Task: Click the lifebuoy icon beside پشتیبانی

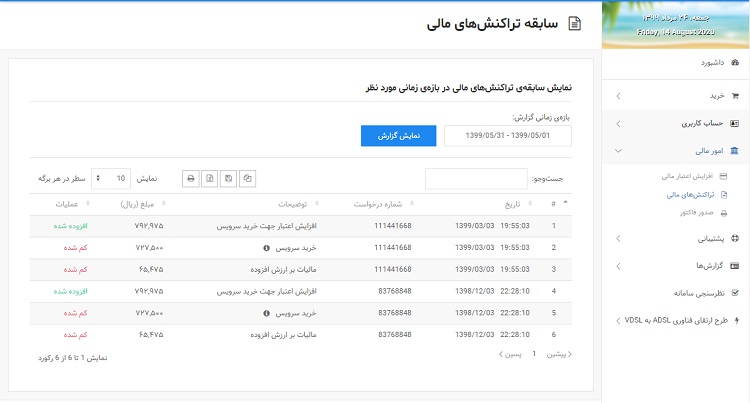Action: (735, 239)
